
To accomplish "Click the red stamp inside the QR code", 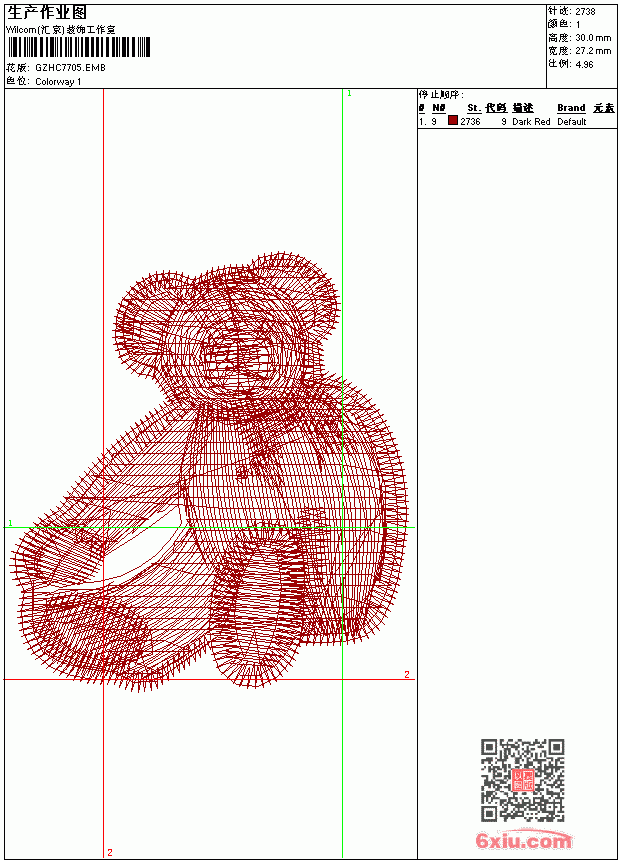I will (x=523, y=780).
